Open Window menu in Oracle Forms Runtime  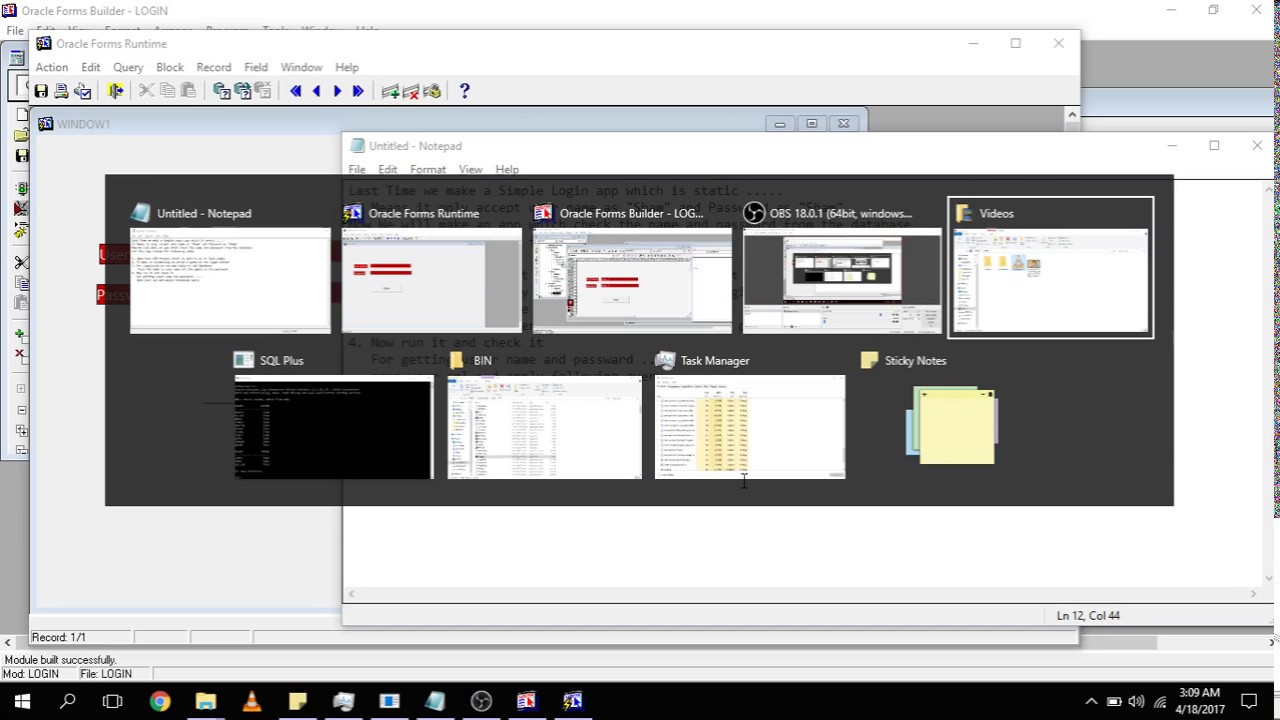point(301,67)
